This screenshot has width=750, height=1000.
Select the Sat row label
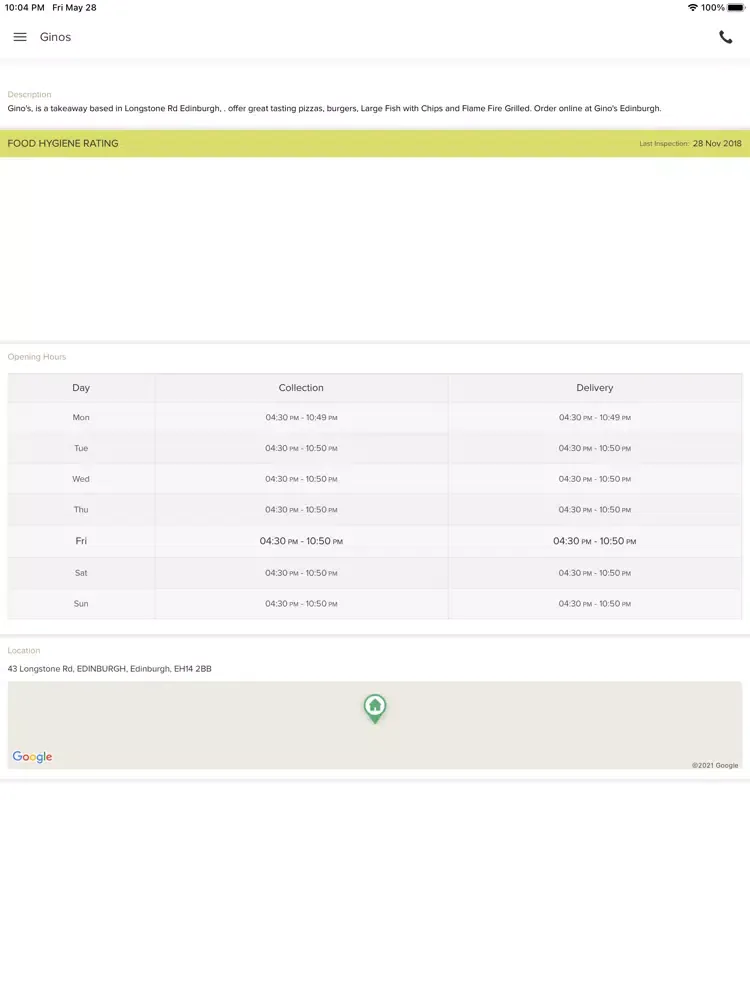[x=81, y=573]
